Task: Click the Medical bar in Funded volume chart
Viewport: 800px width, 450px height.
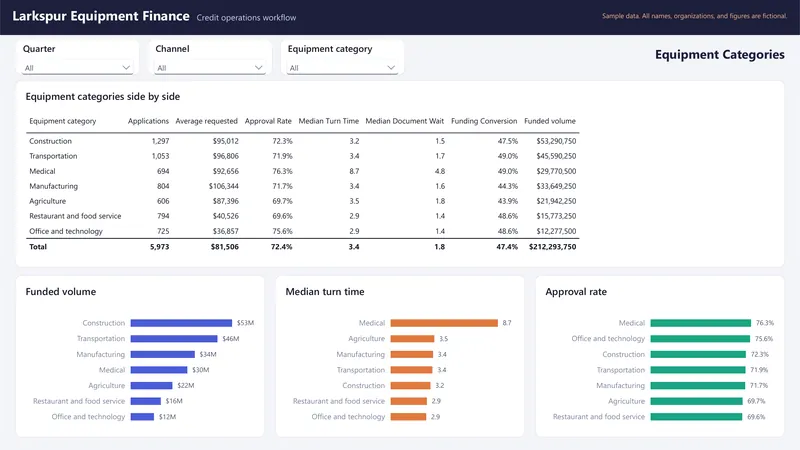Action: click(x=159, y=370)
